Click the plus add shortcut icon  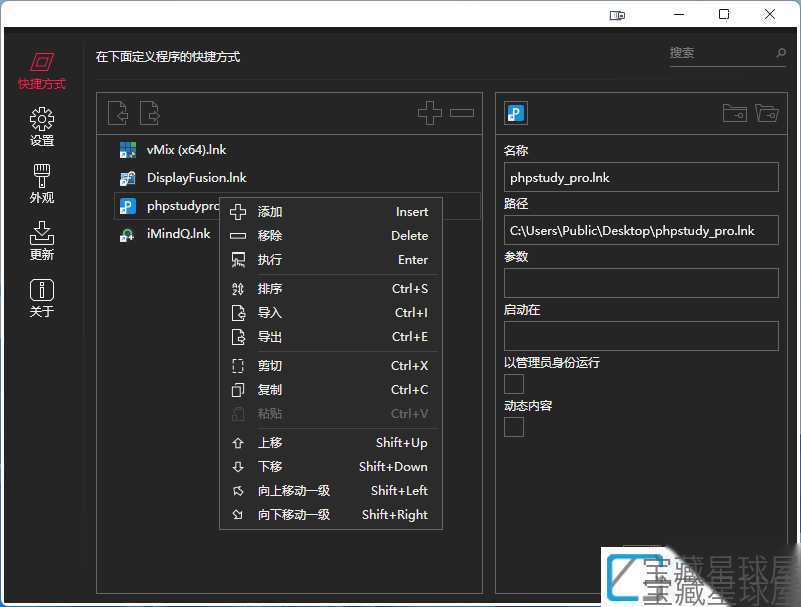(x=430, y=113)
